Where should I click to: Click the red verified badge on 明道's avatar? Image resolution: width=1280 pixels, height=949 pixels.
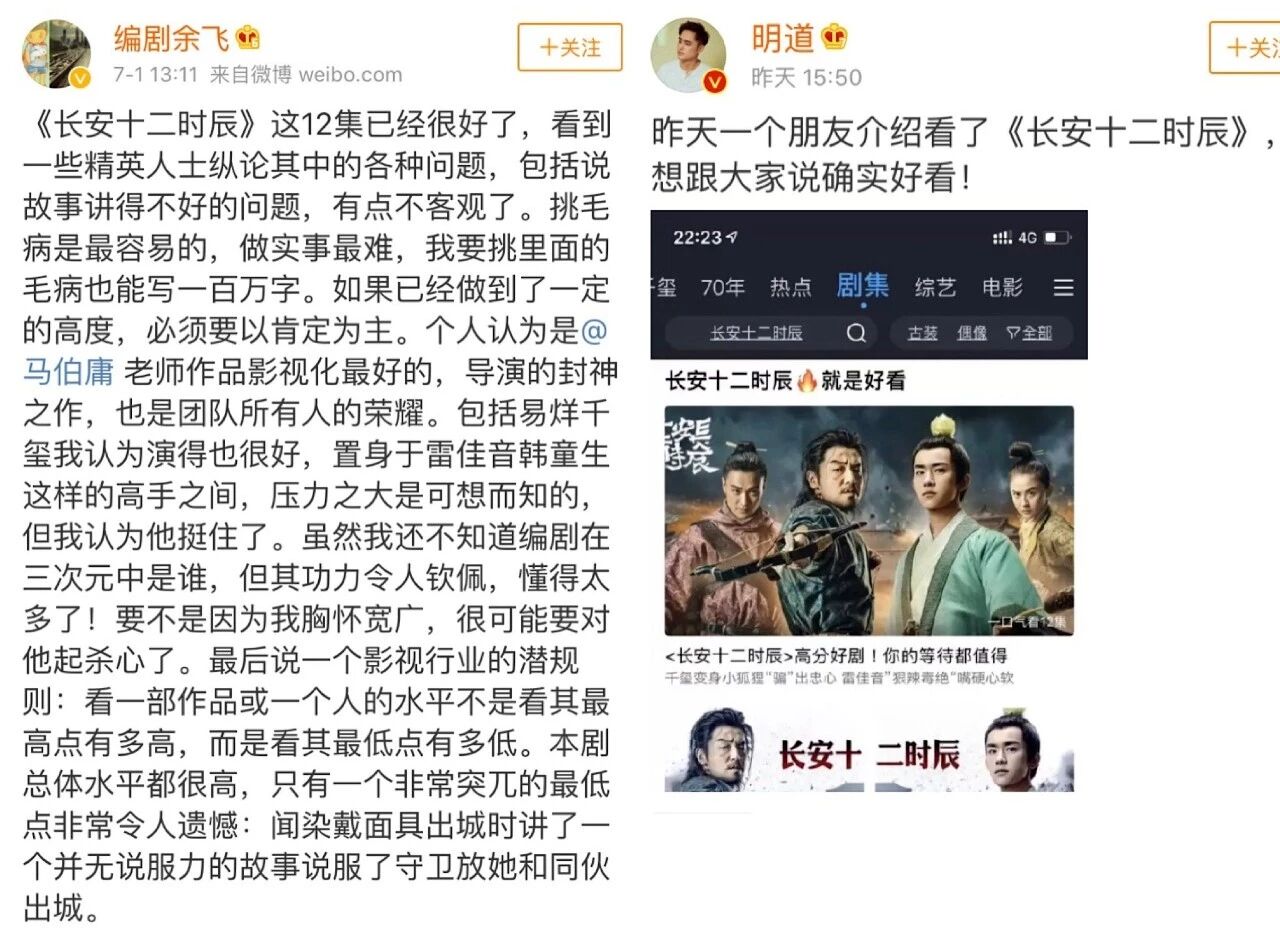click(x=714, y=82)
